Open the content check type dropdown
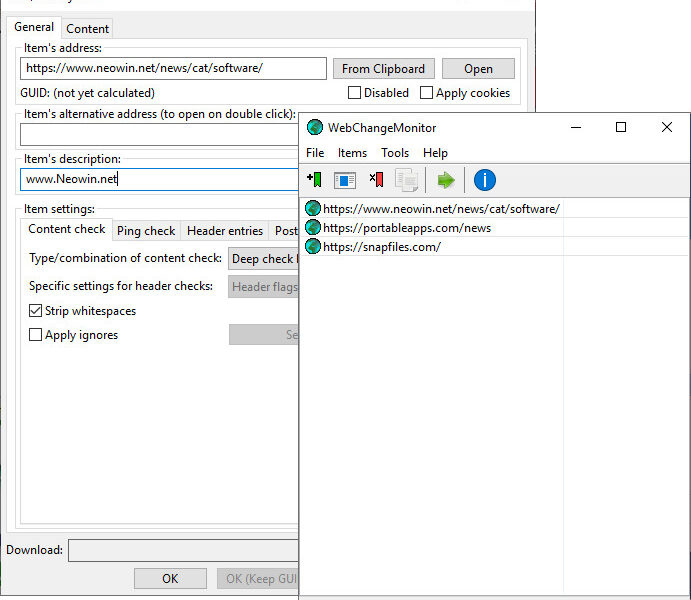This screenshot has width=691, height=600. click(x=264, y=259)
